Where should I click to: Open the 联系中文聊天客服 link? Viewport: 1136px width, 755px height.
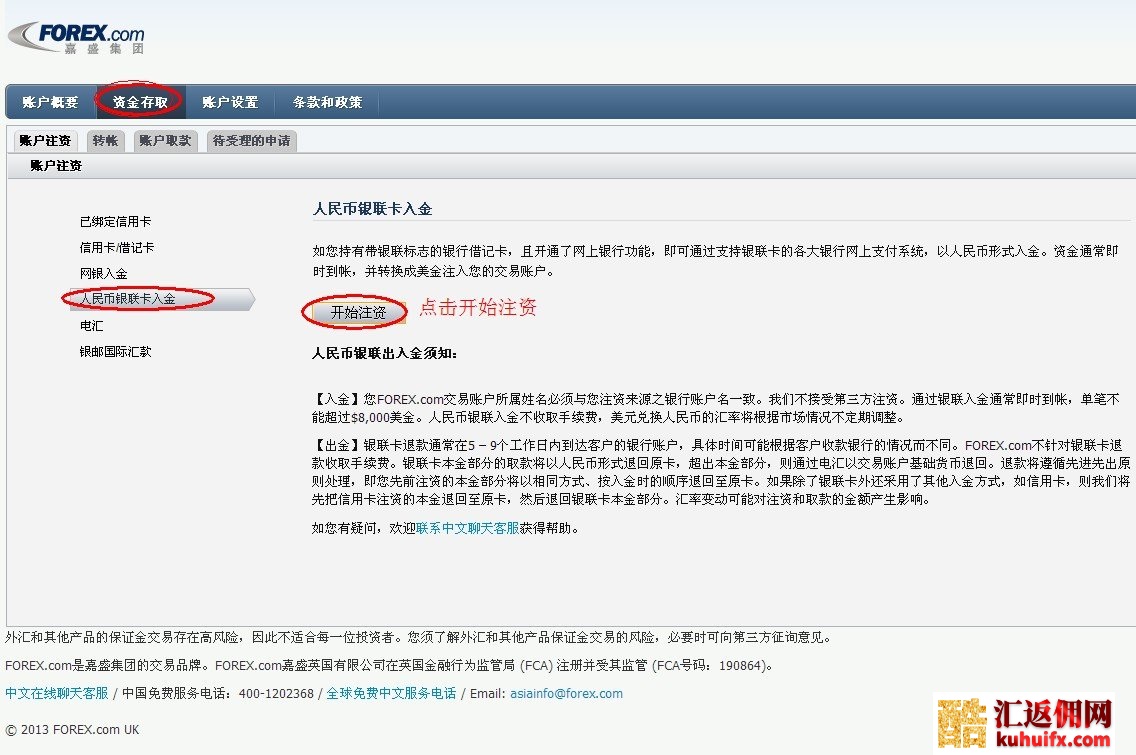pyautogui.click(x=467, y=528)
